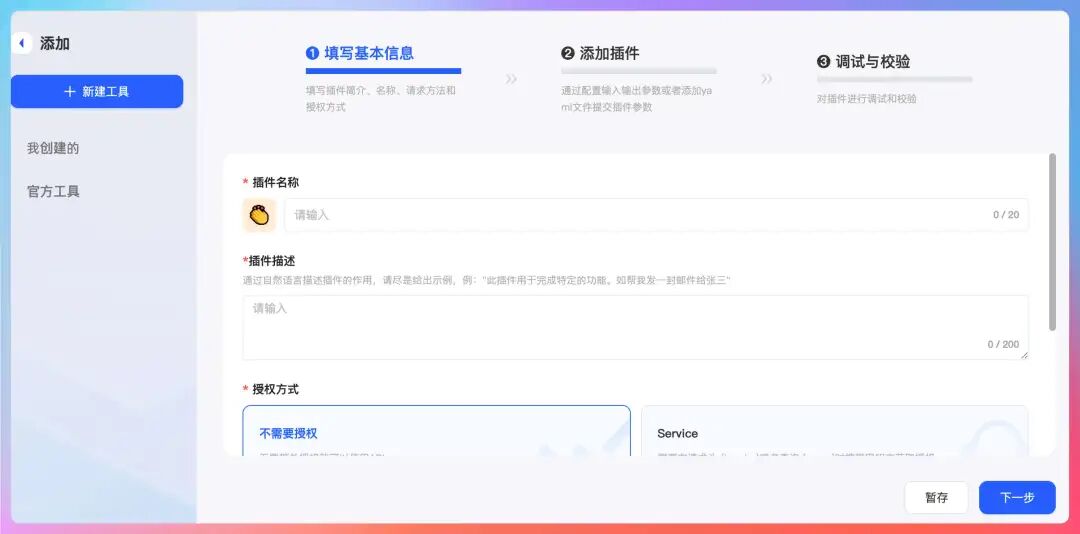Click the 授权方式 label
The height and width of the screenshot is (534, 1080).
click(276, 389)
